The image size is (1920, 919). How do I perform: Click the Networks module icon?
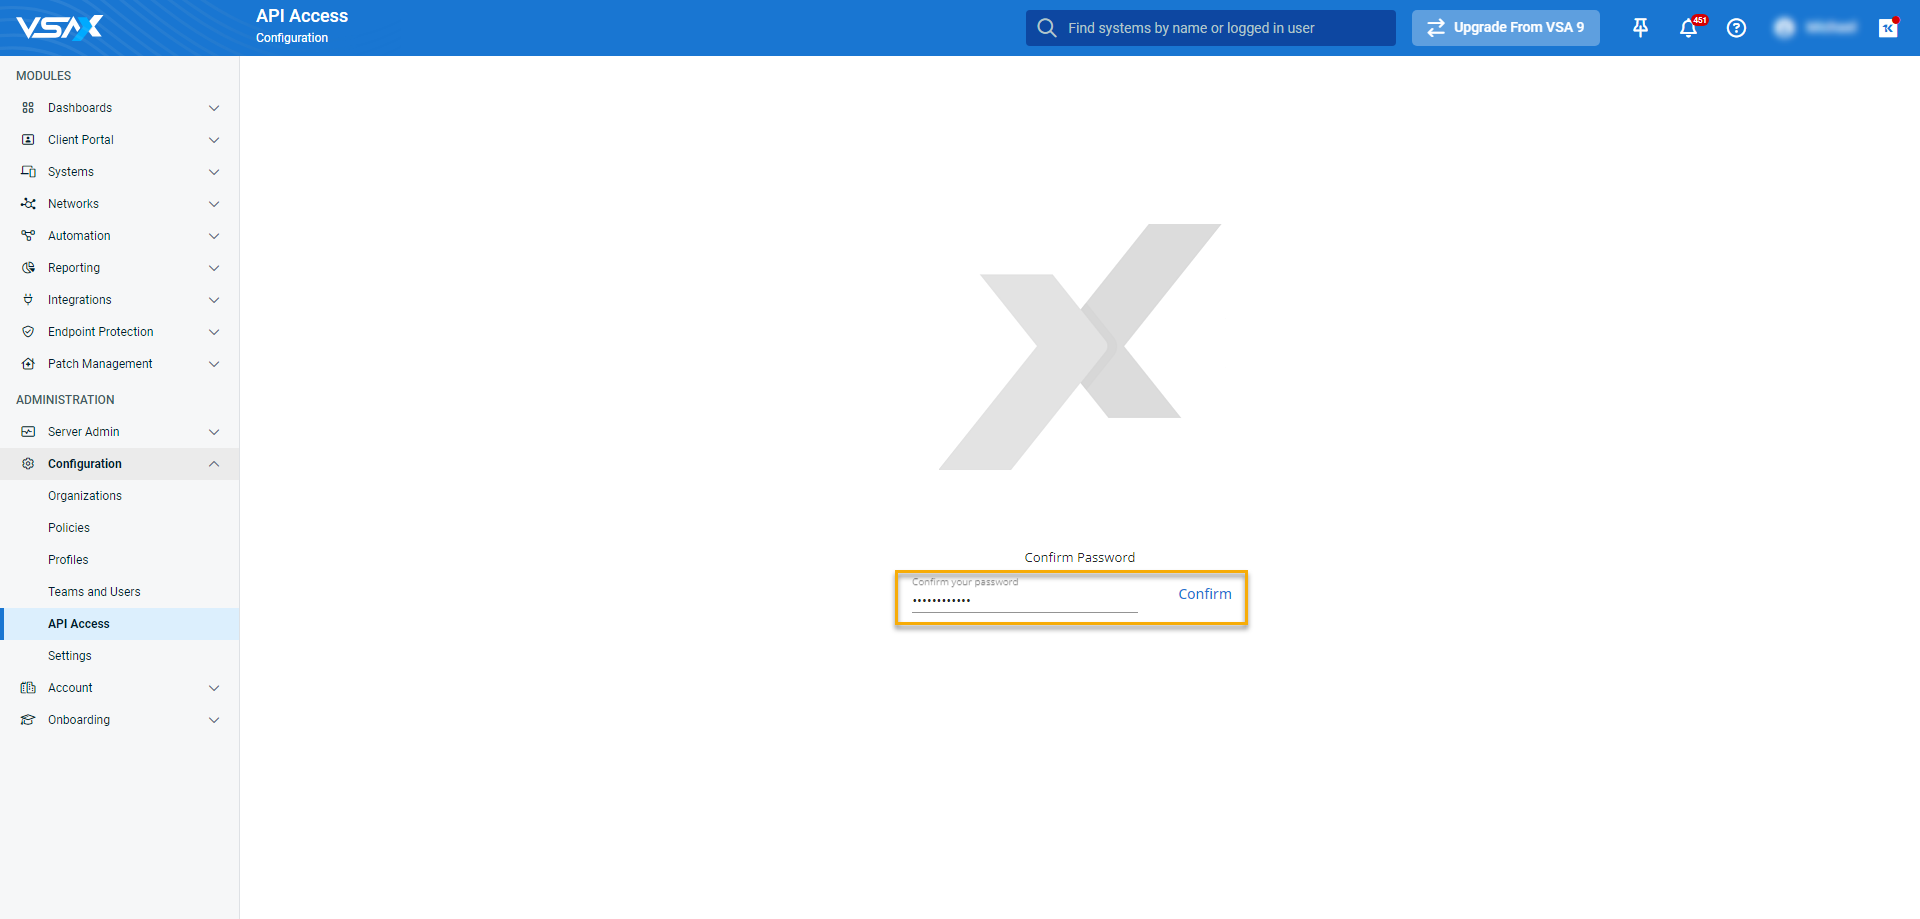pos(28,204)
